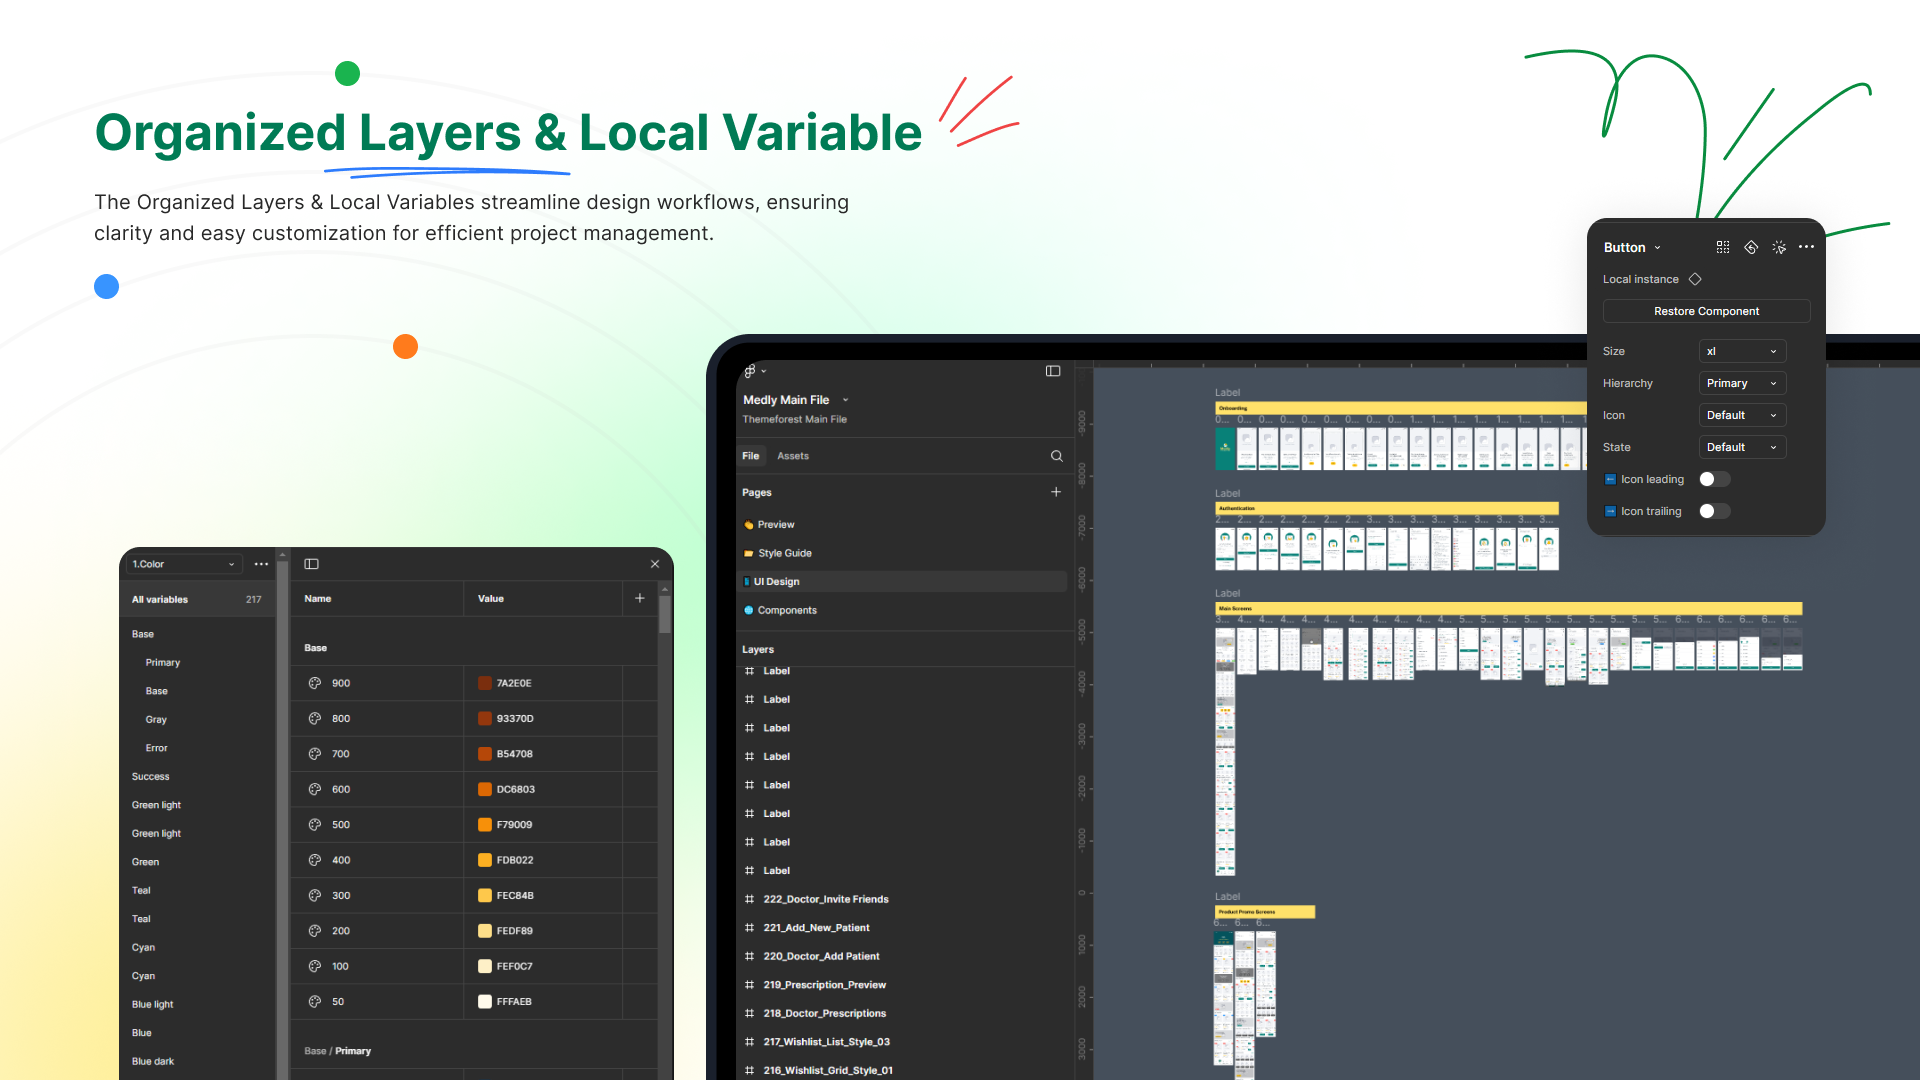Screen dimensions: 1920x1080
Task: Open the Size dropdown set to xl
Action: click(1742, 351)
